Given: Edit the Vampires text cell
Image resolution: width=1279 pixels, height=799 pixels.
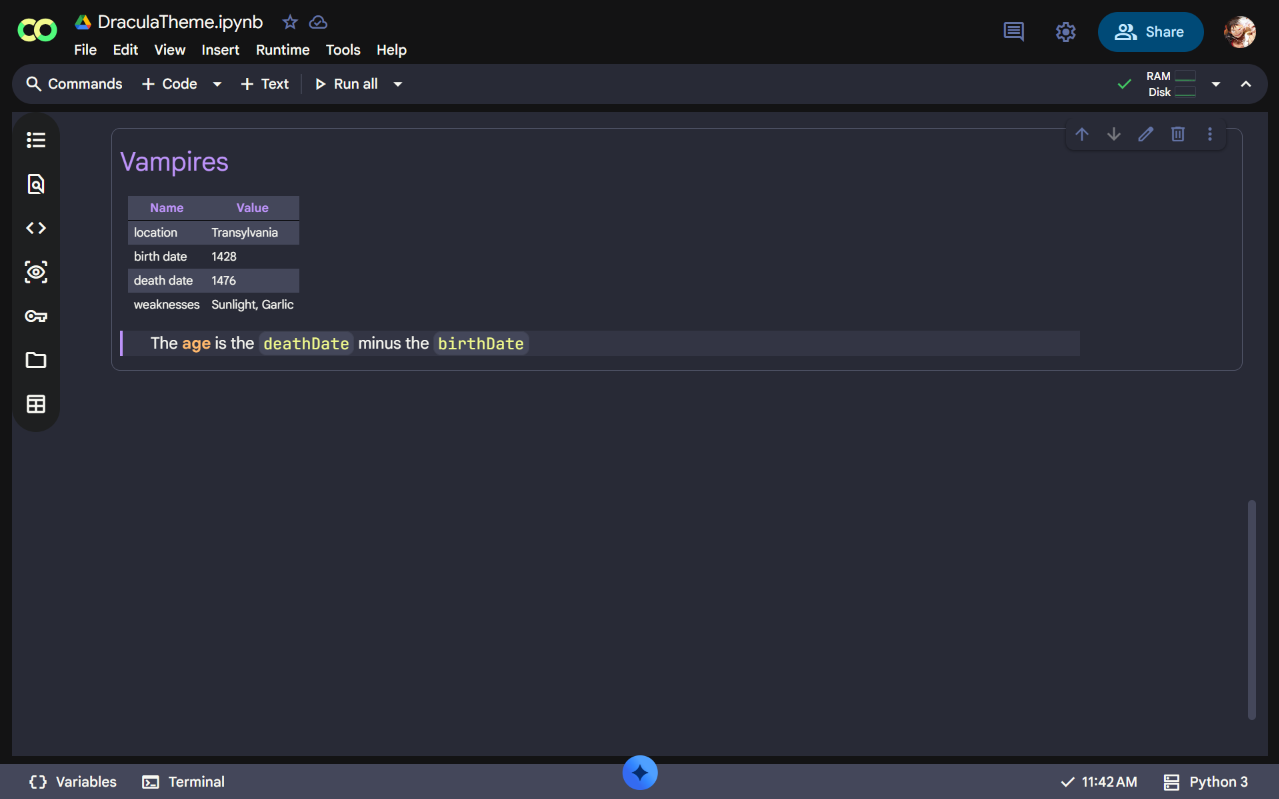Looking at the screenshot, I should (x=1146, y=134).
